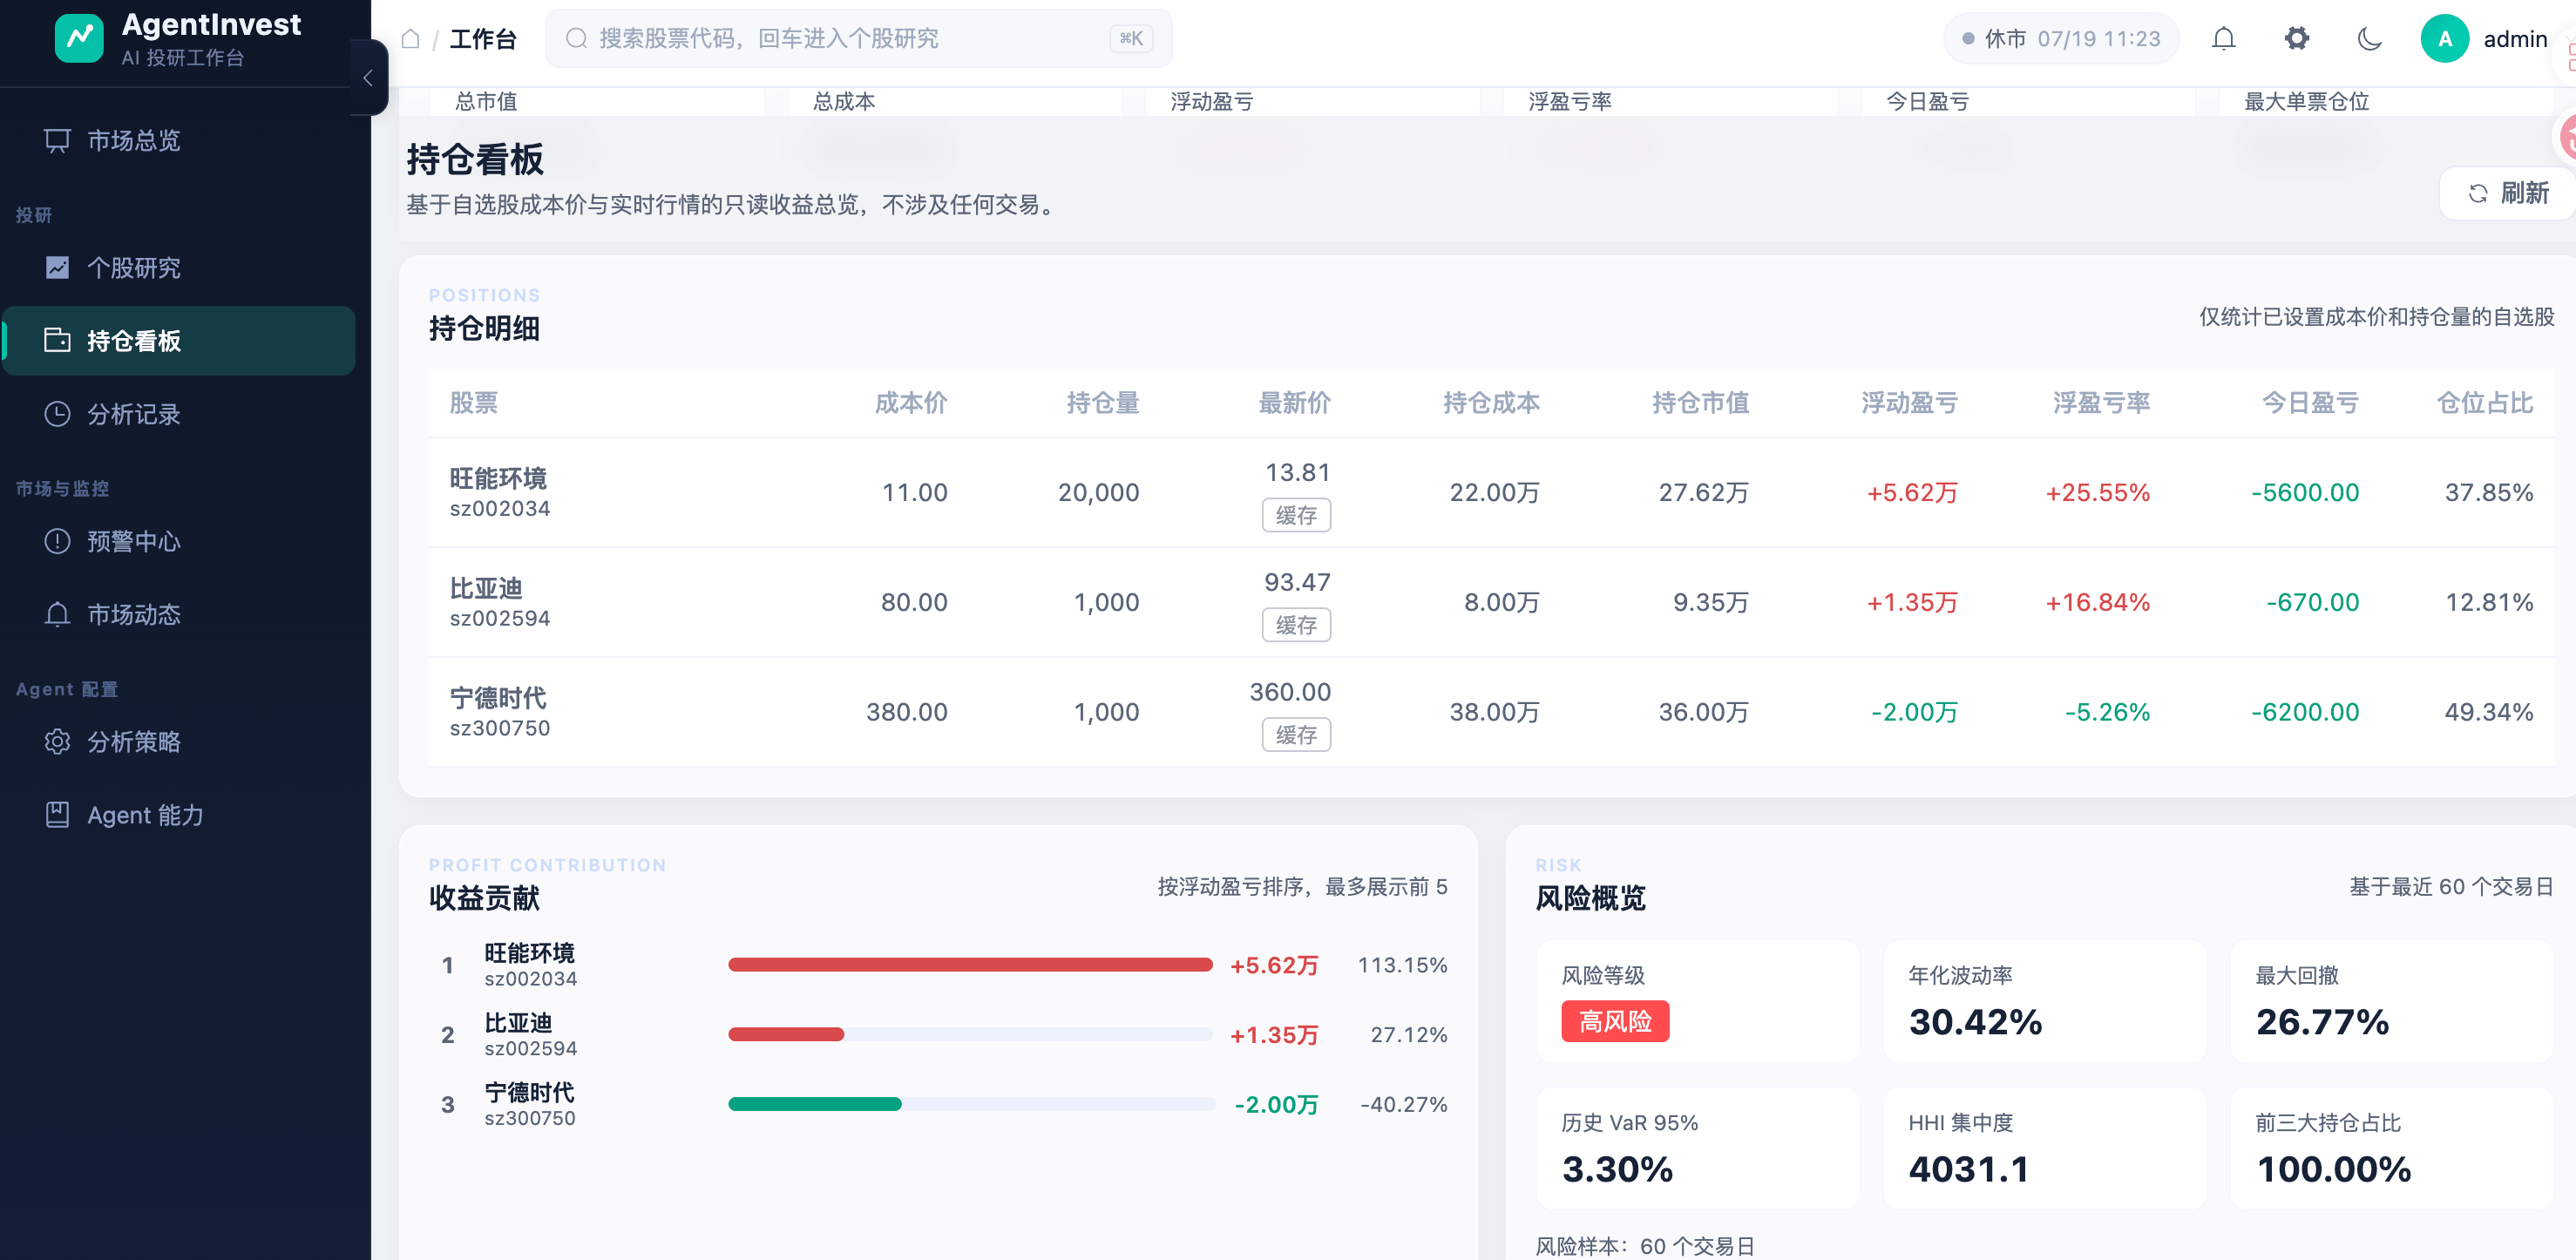2576x1260 pixels.
Task: Click the 高风险 risk level badge
Action: coord(1615,1022)
